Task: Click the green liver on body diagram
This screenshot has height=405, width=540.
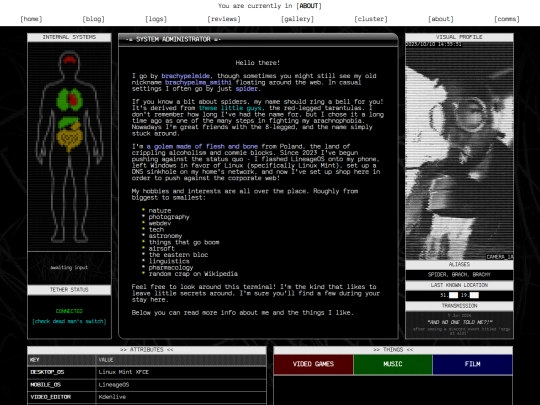Action: click(68, 122)
